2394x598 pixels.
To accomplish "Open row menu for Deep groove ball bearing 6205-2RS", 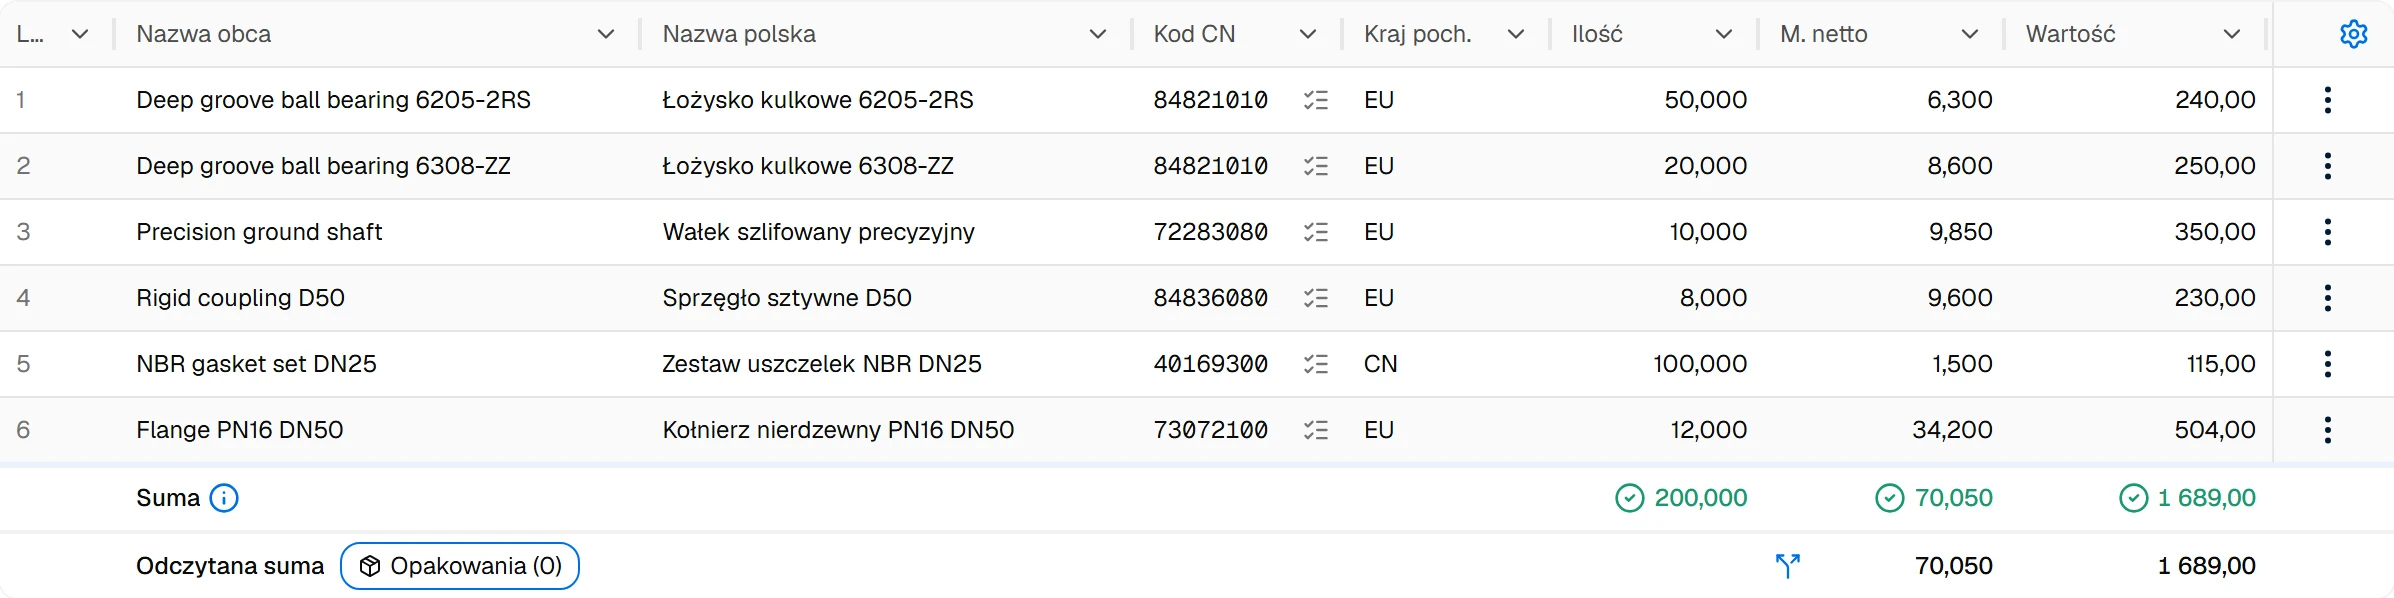I will [2327, 100].
